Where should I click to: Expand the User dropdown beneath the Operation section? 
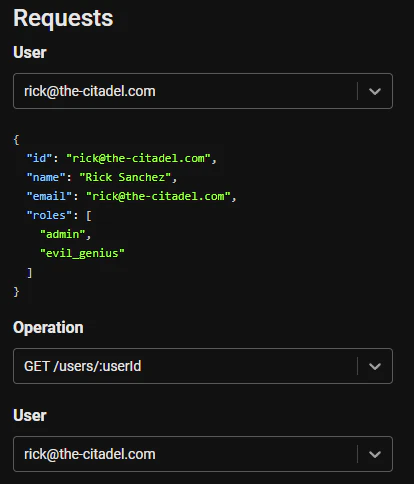(x=203, y=454)
